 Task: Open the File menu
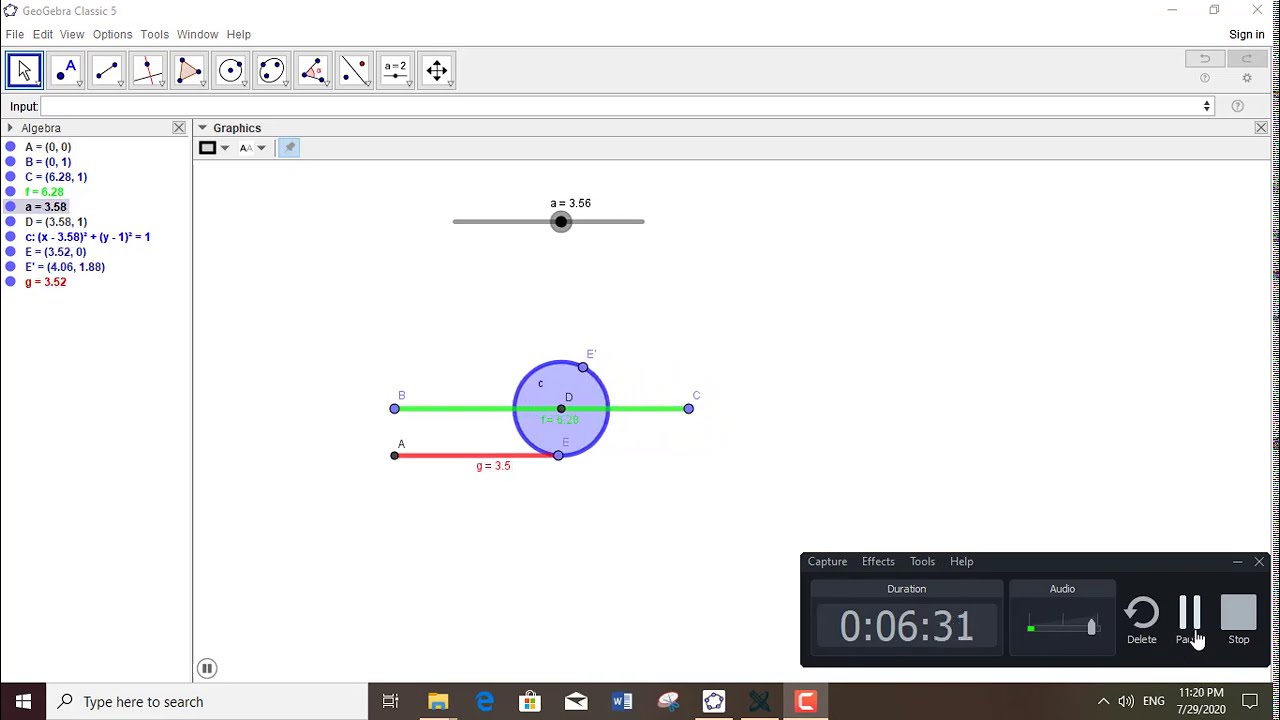(15, 34)
